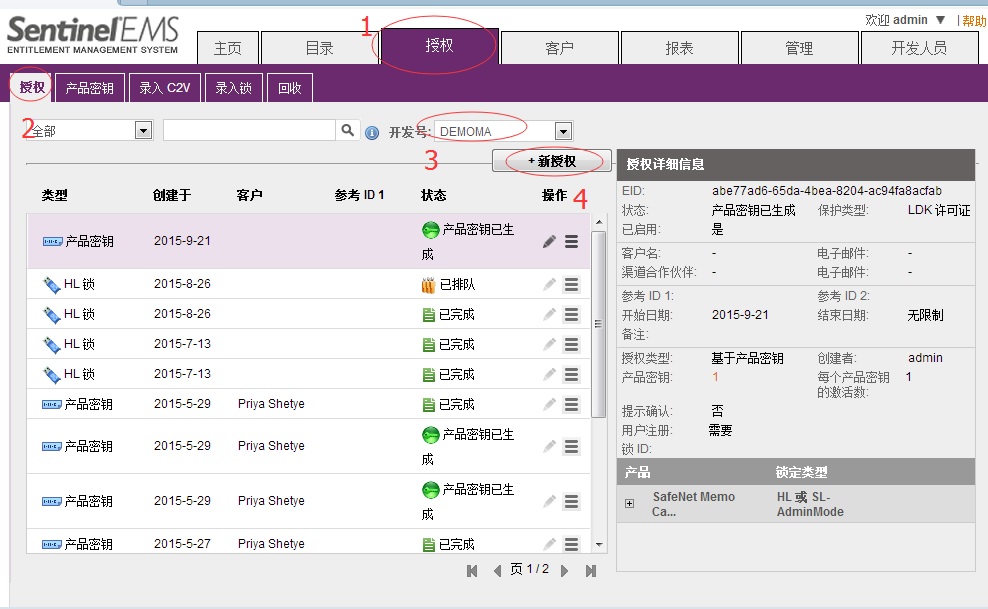Click the 新授权 button
The image size is (988, 609).
pos(551,161)
